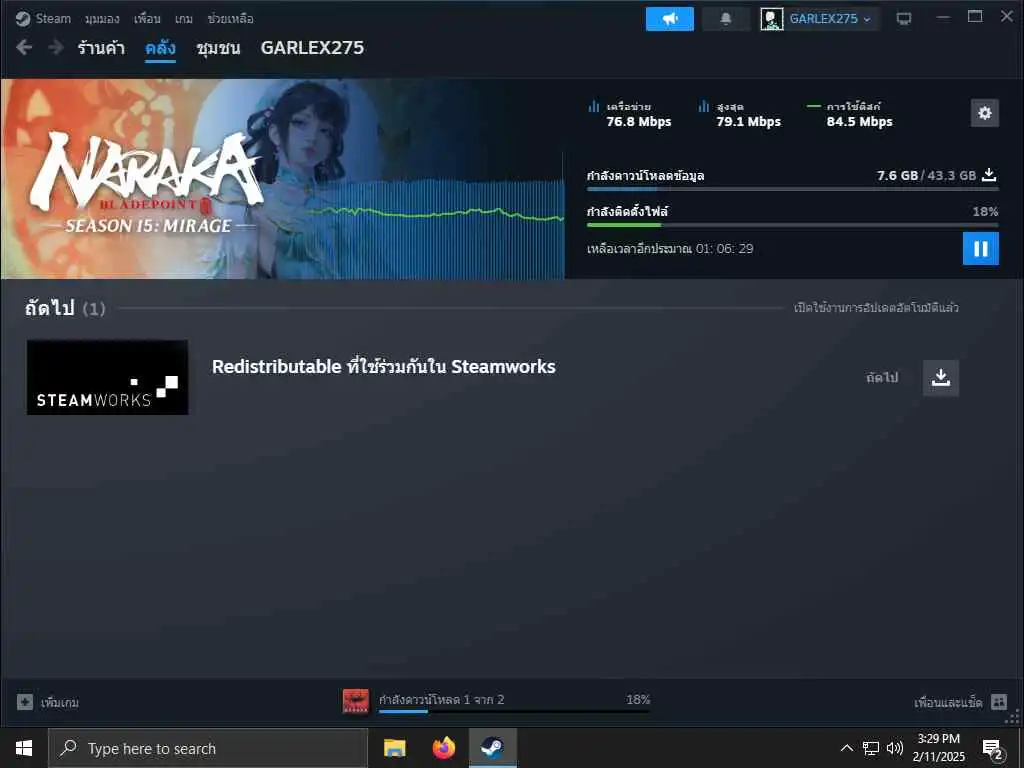Open the ช่วยเหลือ menu

(230, 19)
